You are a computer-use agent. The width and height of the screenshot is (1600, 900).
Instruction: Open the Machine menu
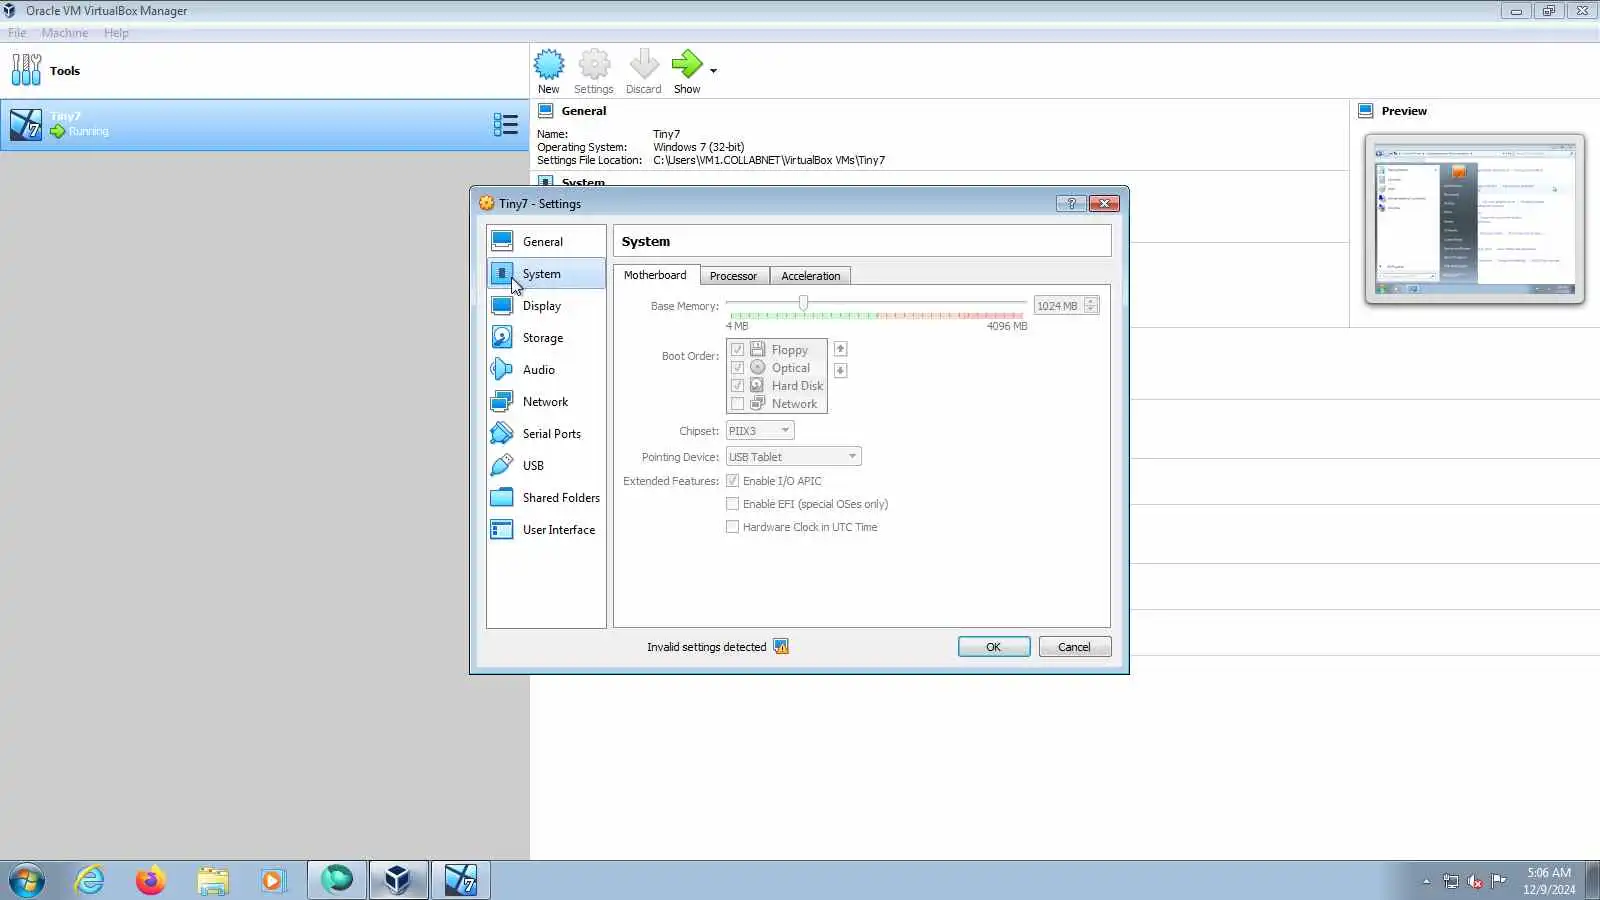pyautogui.click(x=65, y=33)
